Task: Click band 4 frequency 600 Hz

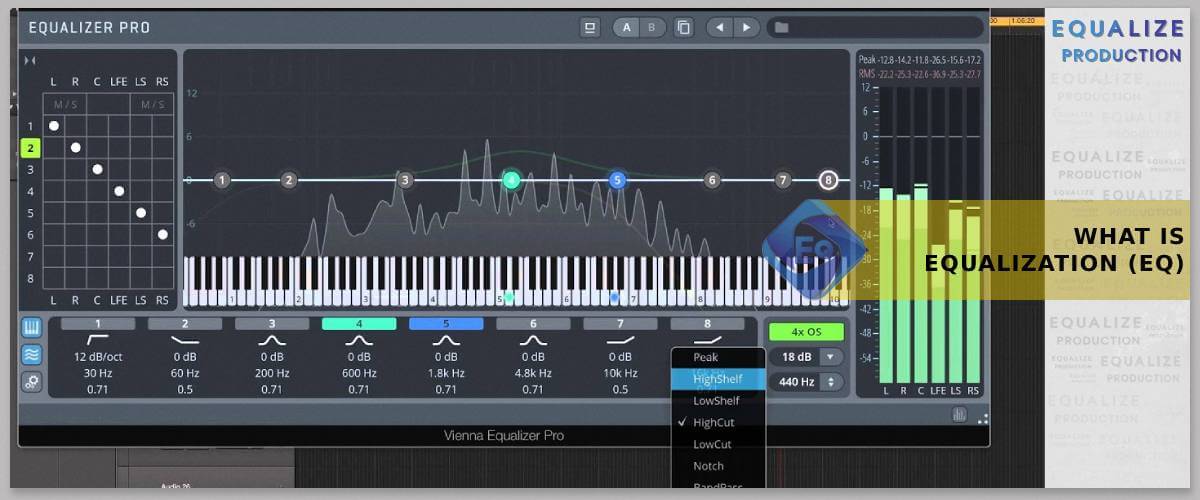Action: point(359,373)
